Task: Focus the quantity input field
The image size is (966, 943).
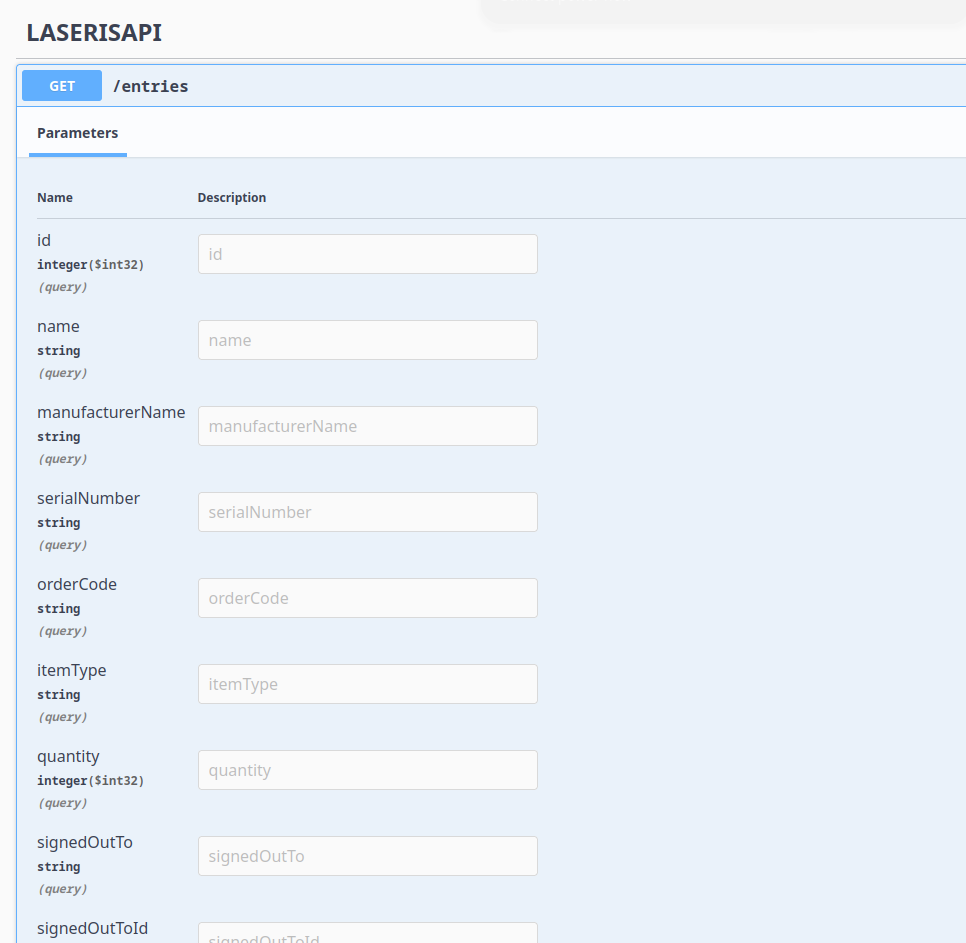Action: tap(367, 770)
